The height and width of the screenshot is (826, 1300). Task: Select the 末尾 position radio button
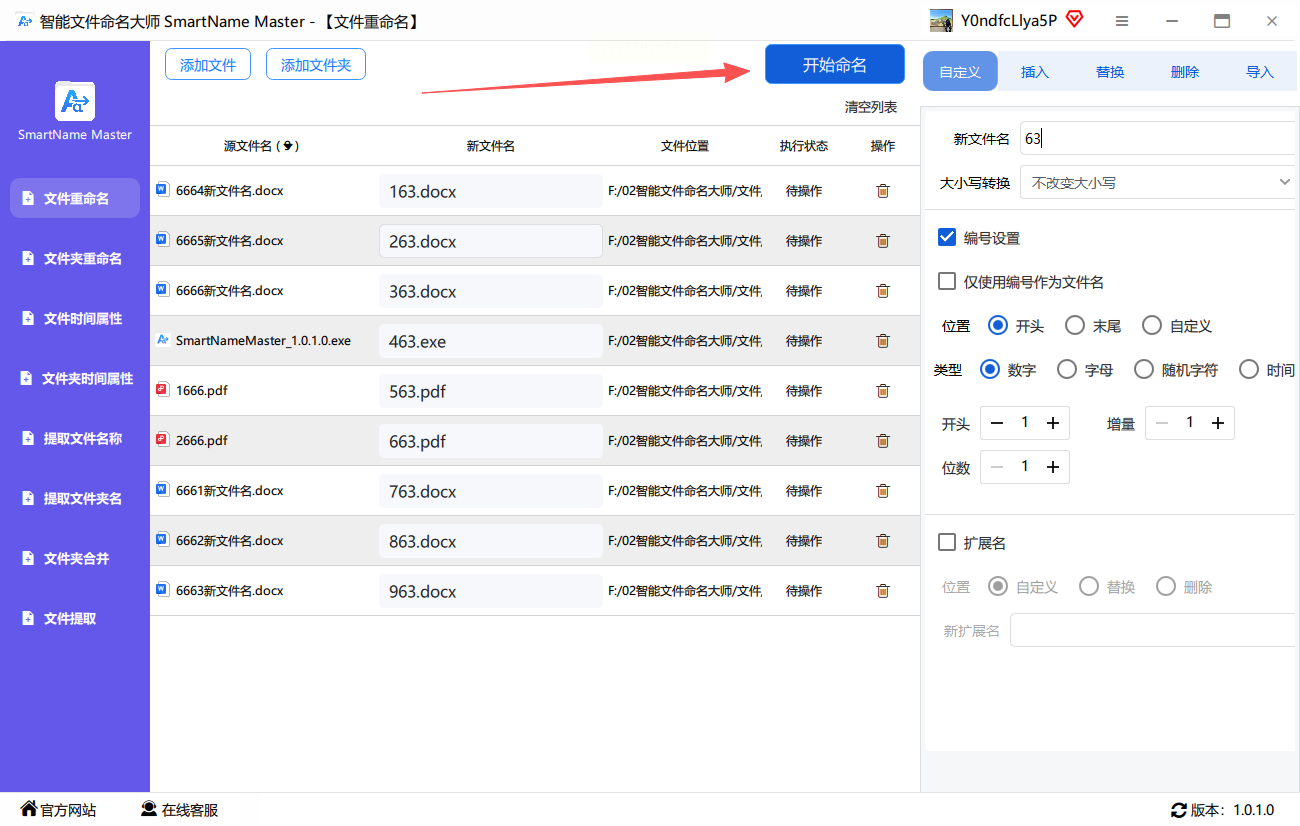1075,326
